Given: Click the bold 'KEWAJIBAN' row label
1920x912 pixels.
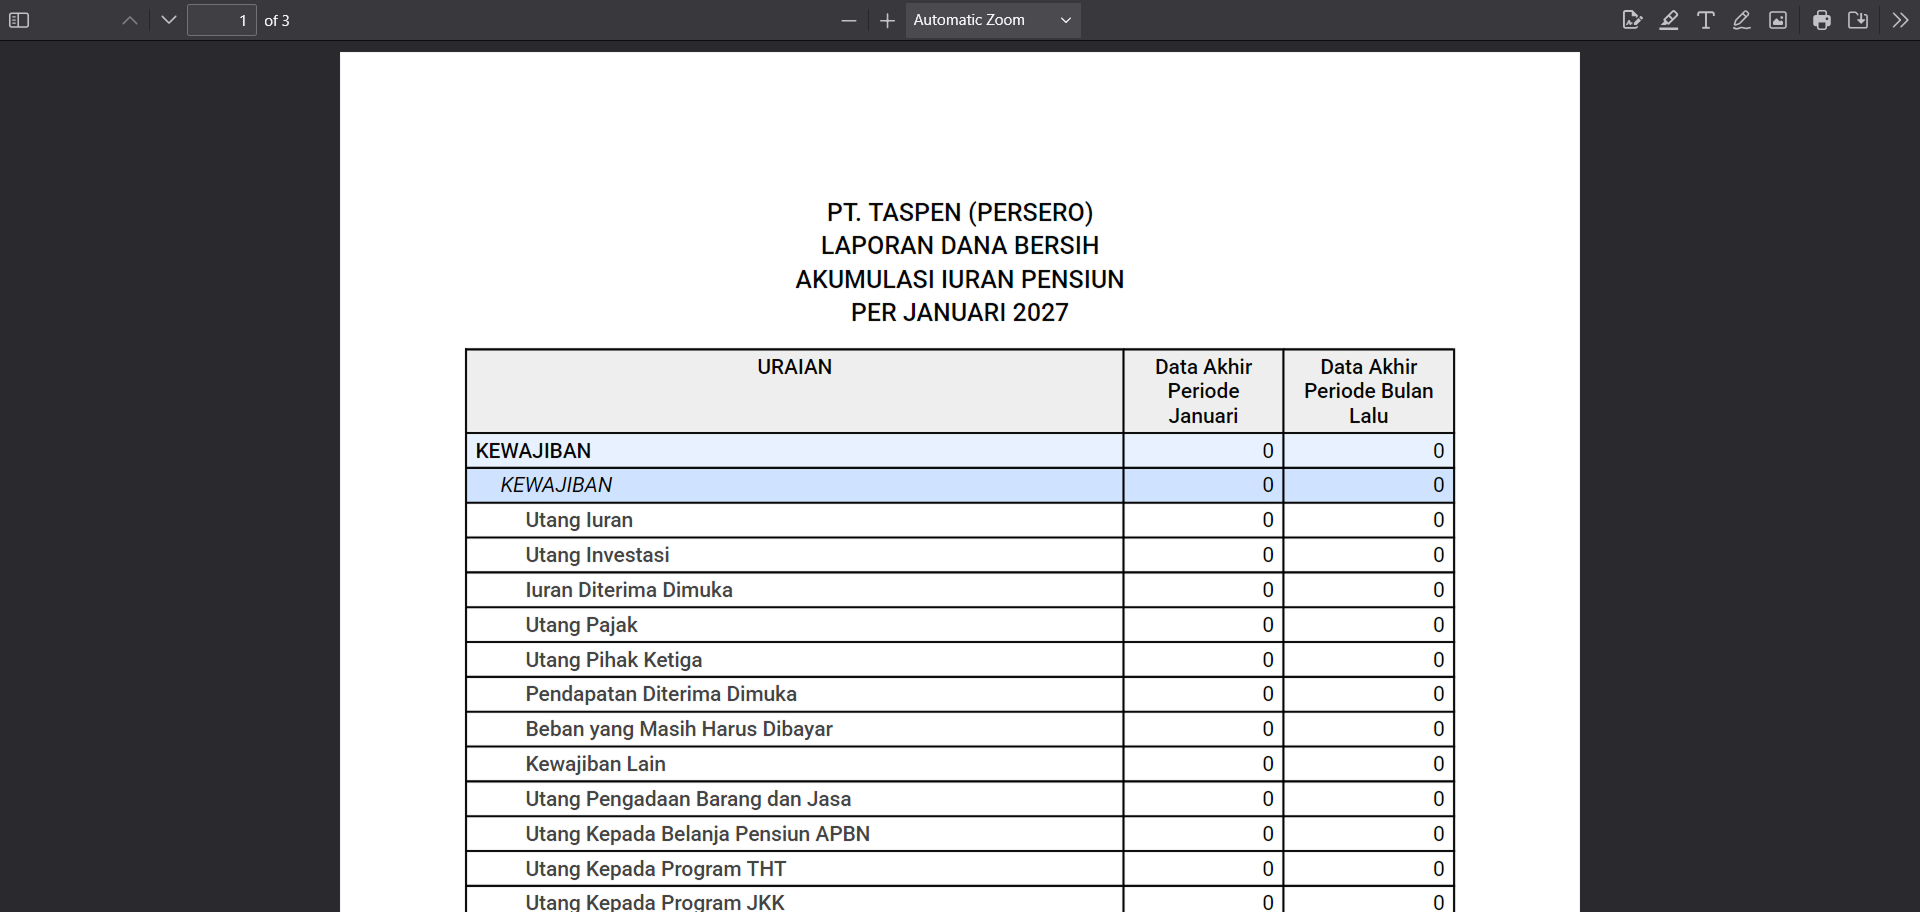Looking at the screenshot, I should [533, 451].
